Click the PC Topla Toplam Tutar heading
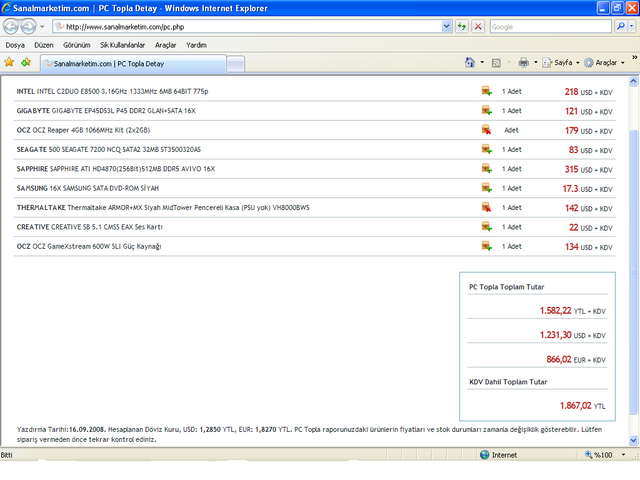Screen dimensions: 640x480 point(506,287)
